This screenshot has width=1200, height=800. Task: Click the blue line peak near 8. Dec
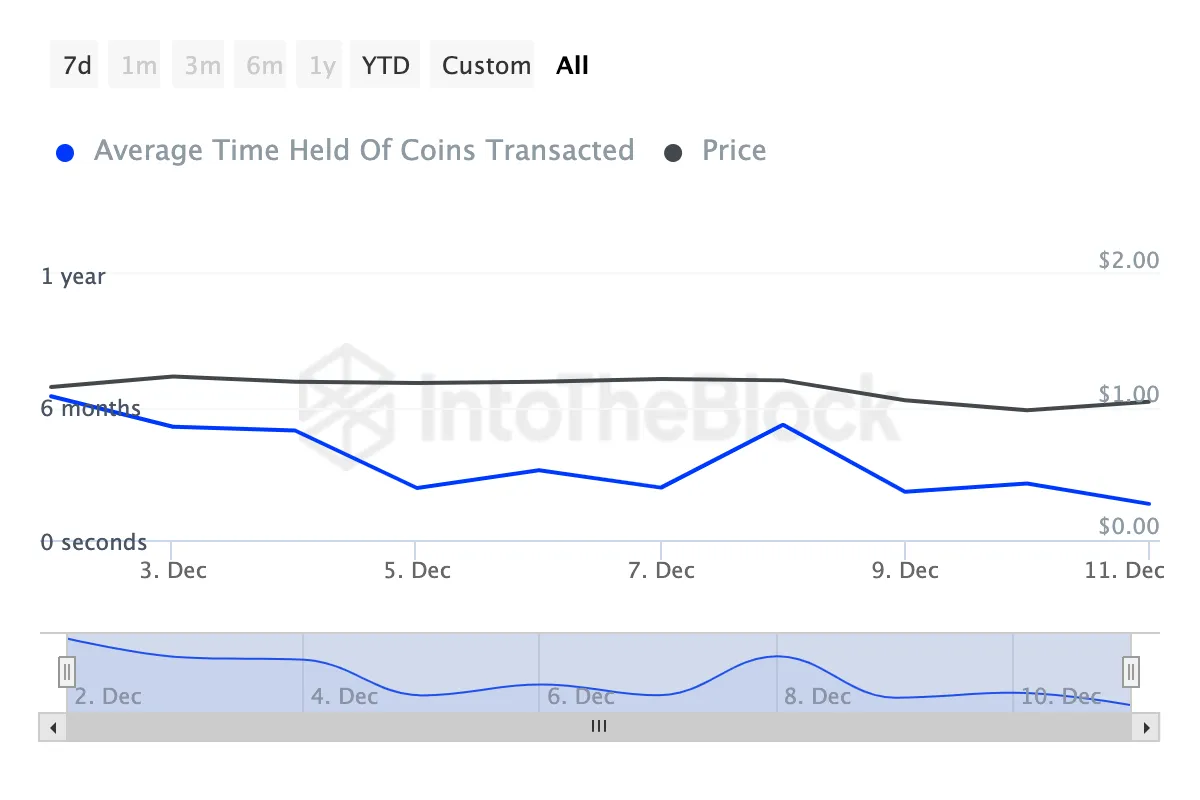click(x=783, y=425)
